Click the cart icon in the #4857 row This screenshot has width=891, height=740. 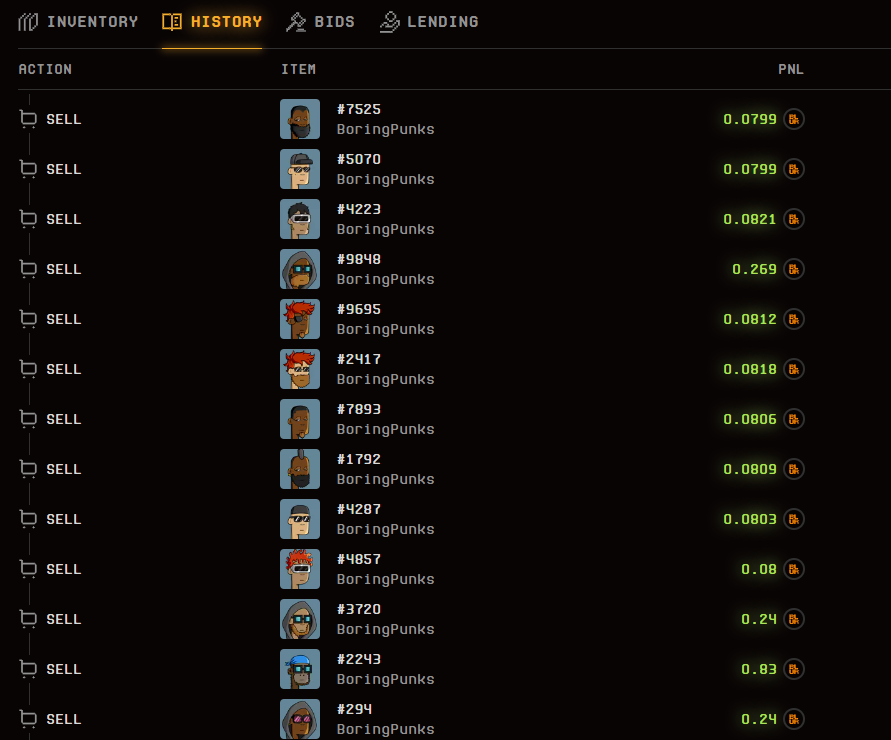click(28, 569)
